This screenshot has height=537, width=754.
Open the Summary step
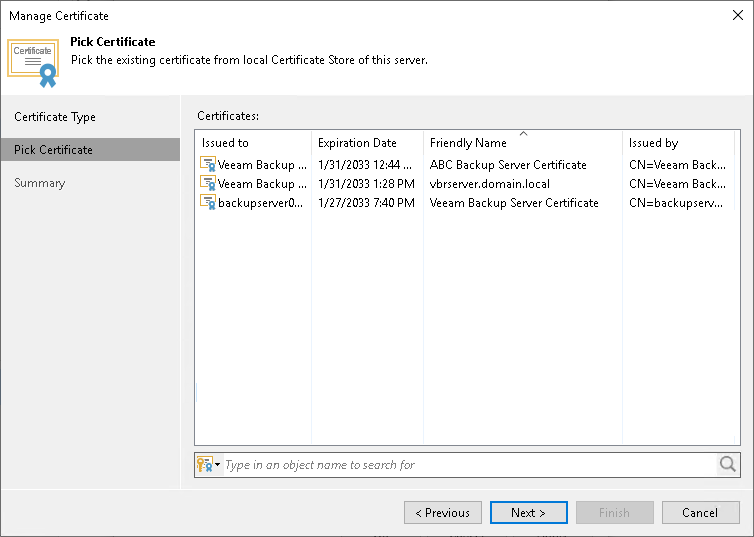coord(39,183)
